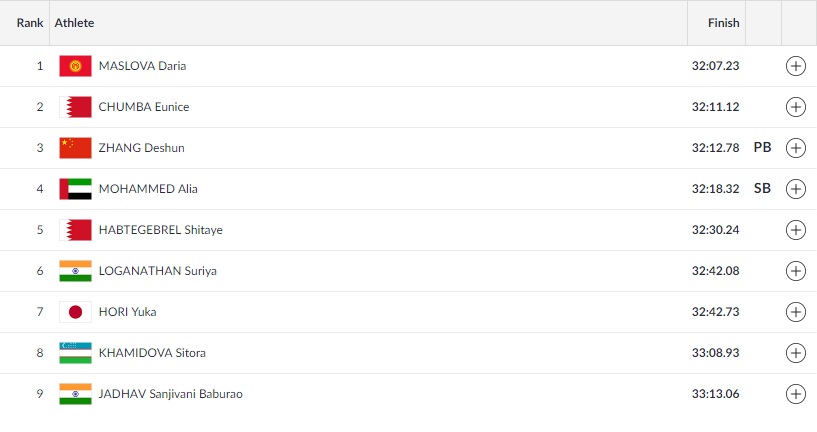
Task: Click plus icon for LOGANATHAN Suriya
Action: point(796,271)
